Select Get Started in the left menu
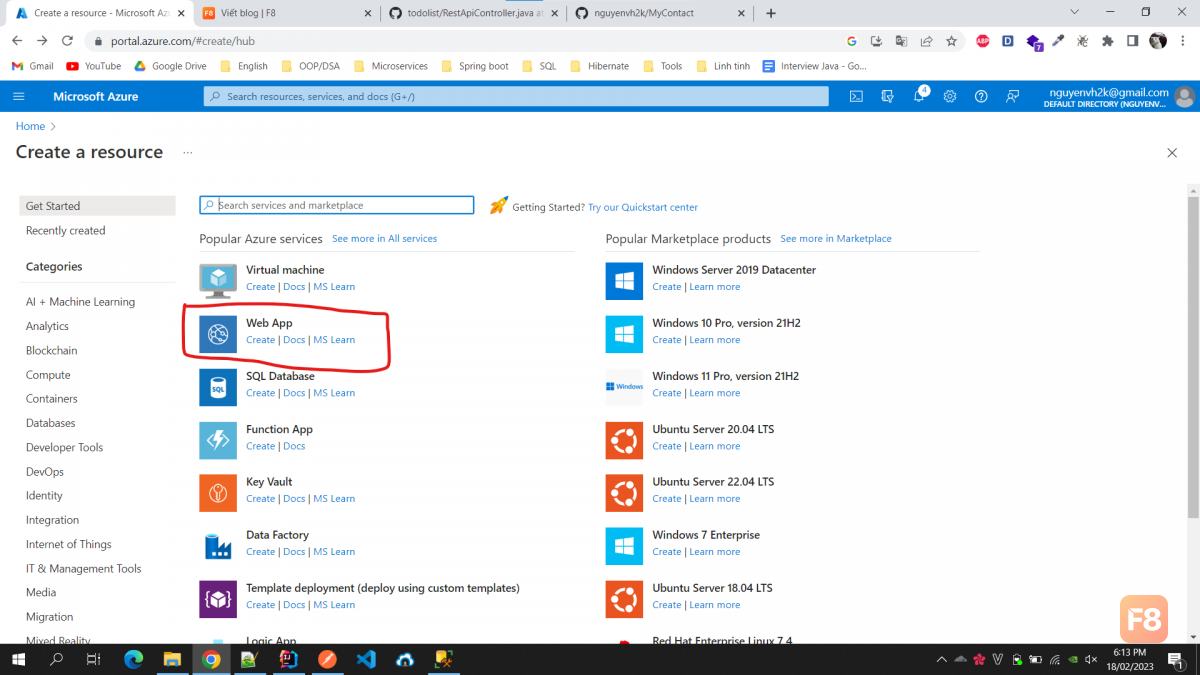The width and height of the screenshot is (1200, 675). [97, 206]
